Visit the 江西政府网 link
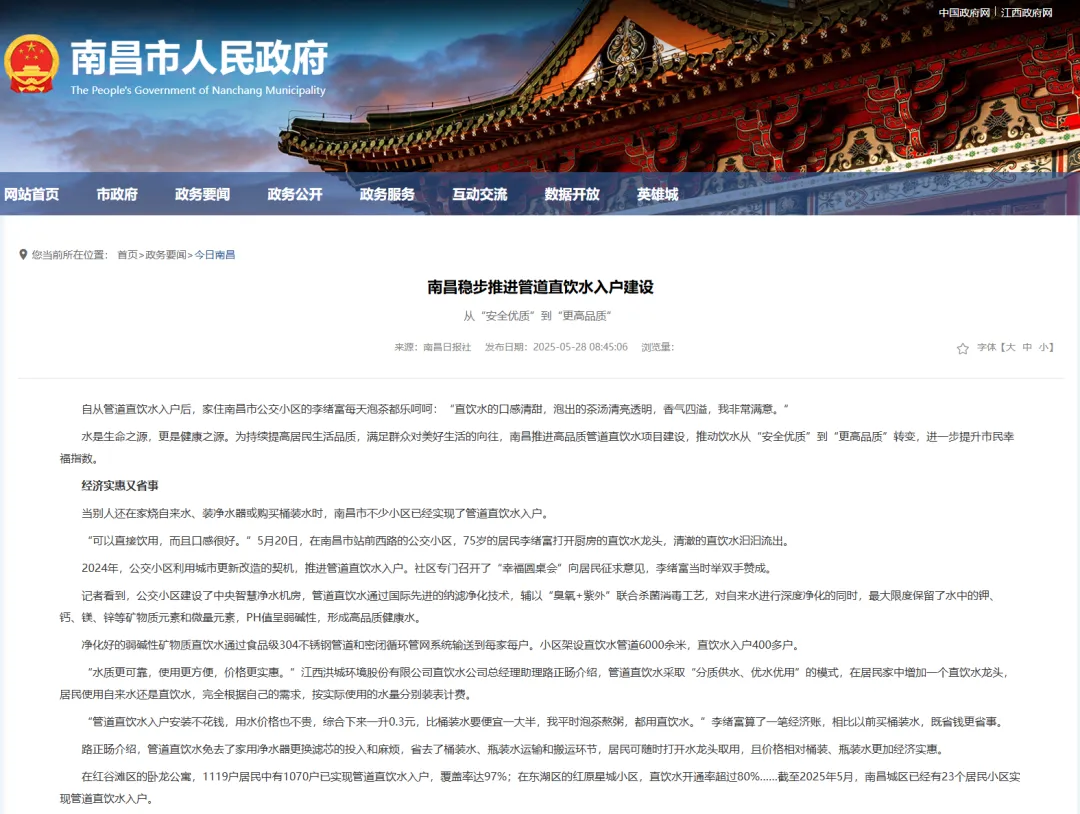This screenshot has width=1080, height=814. pos(1026,12)
